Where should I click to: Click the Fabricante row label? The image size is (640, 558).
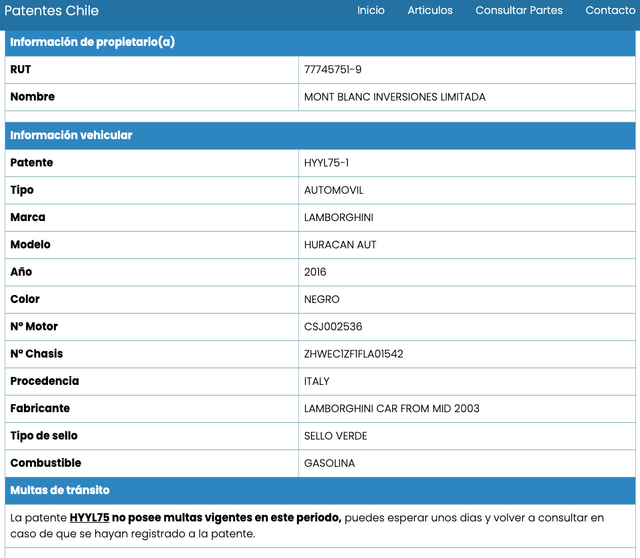click(40, 409)
